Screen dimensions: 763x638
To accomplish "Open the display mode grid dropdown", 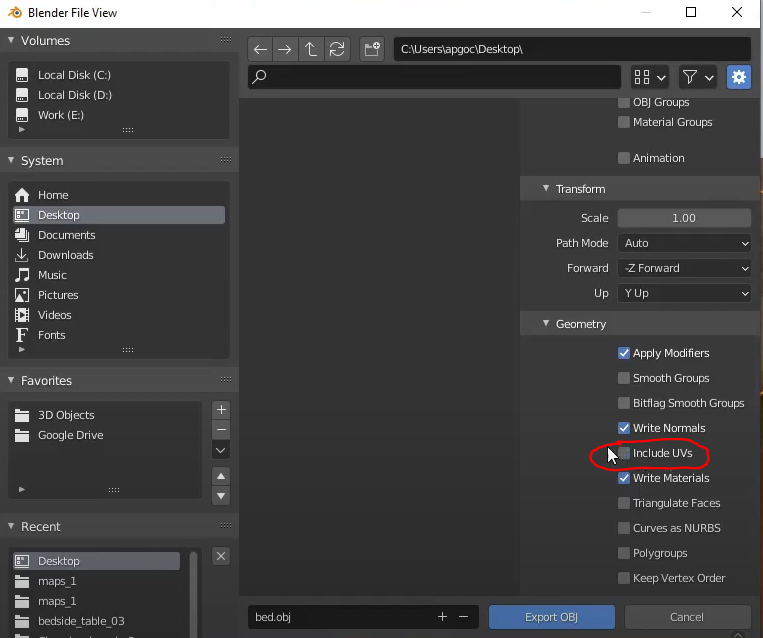I will tap(650, 77).
